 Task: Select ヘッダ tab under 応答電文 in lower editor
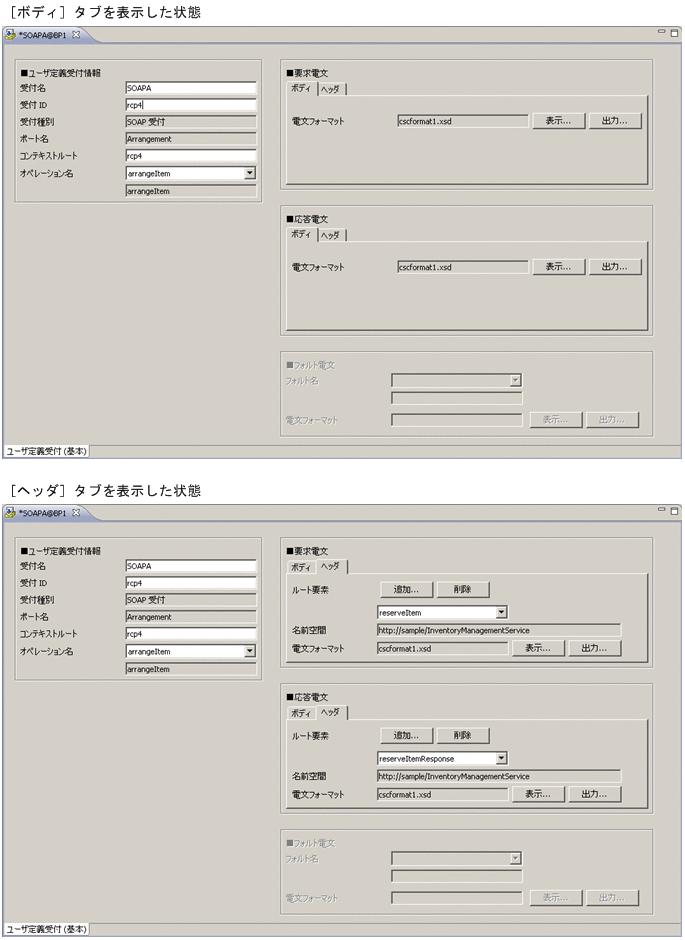point(331,712)
